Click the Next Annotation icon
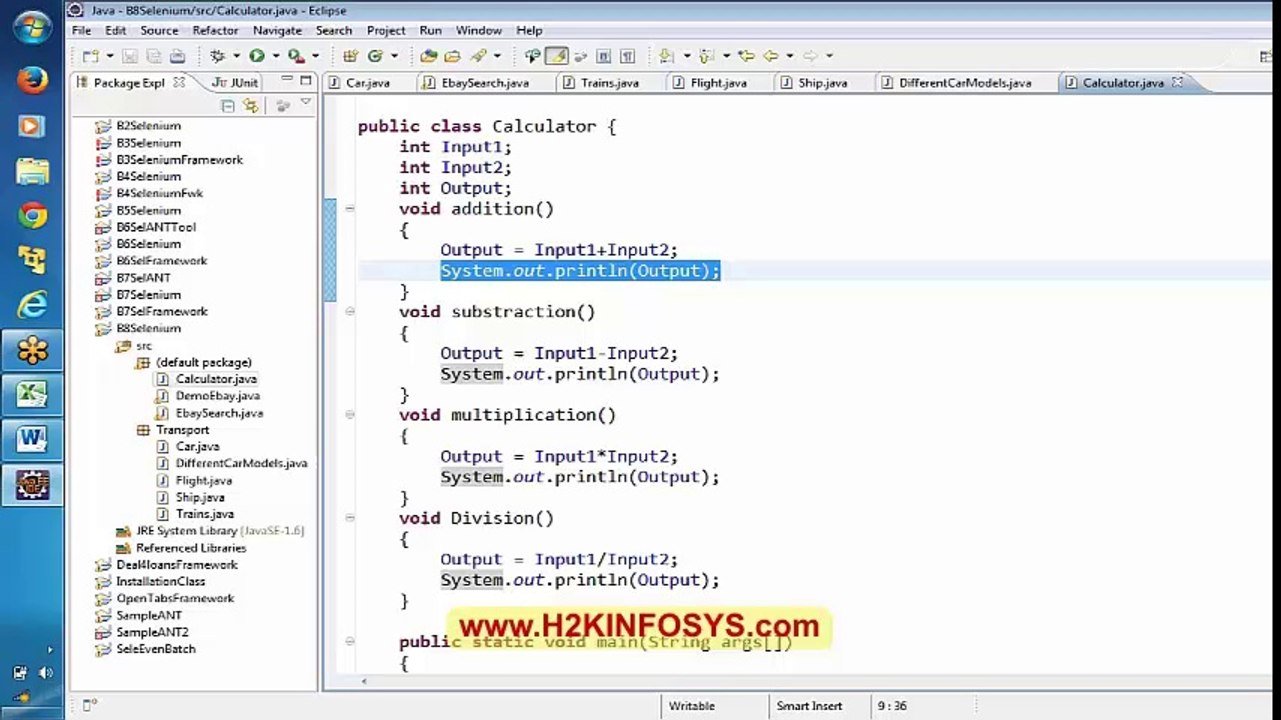Image resolution: width=1281 pixels, height=720 pixels. [x=667, y=56]
